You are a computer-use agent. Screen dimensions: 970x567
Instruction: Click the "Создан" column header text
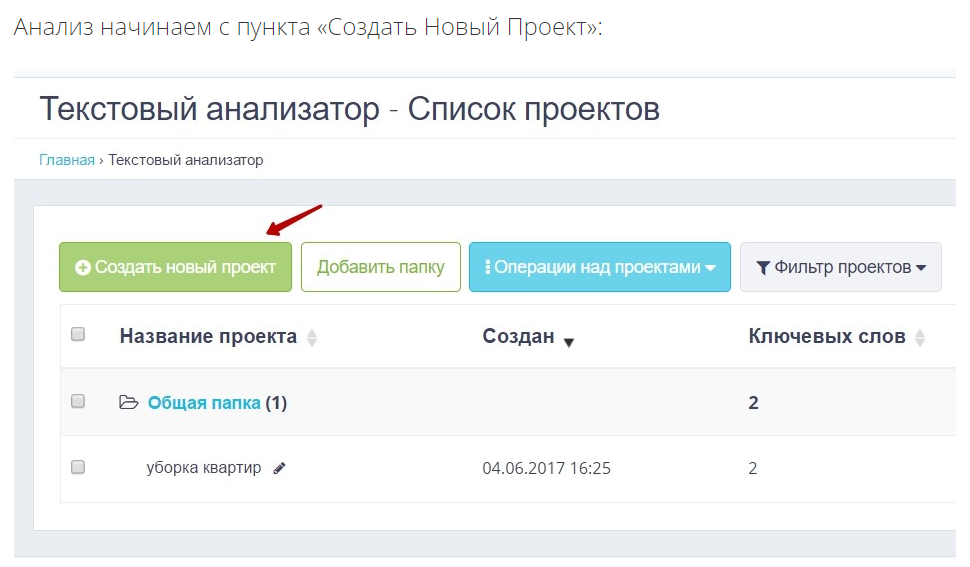[518, 336]
